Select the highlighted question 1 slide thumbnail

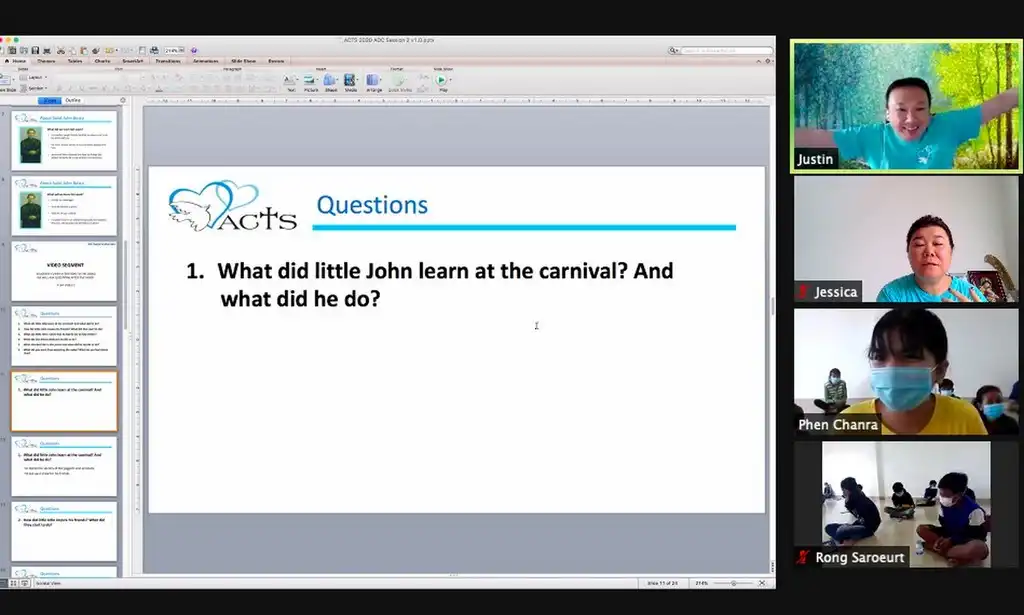(x=64, y=402)
